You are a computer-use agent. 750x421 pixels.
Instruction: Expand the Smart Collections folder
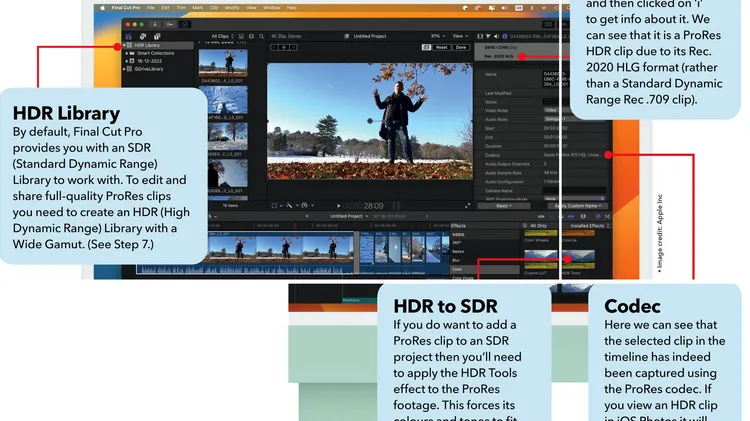pyautogui.click(x=127, y=53)
